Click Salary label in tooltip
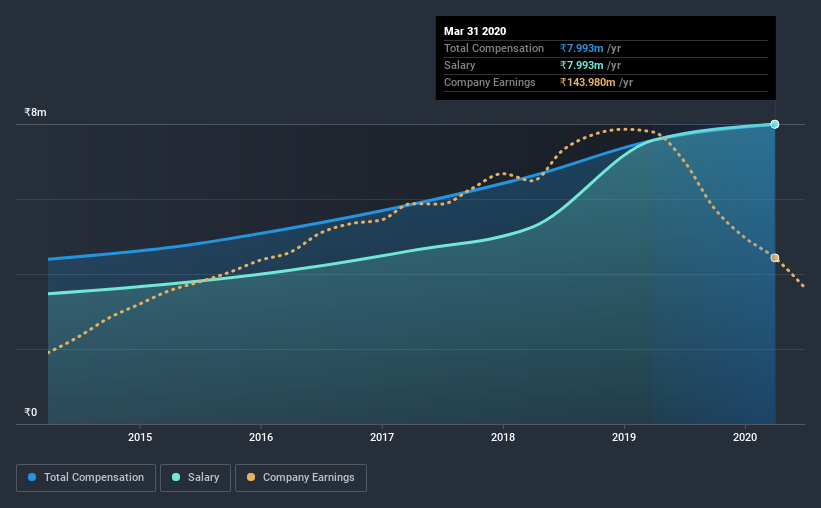 pos(459,65)
